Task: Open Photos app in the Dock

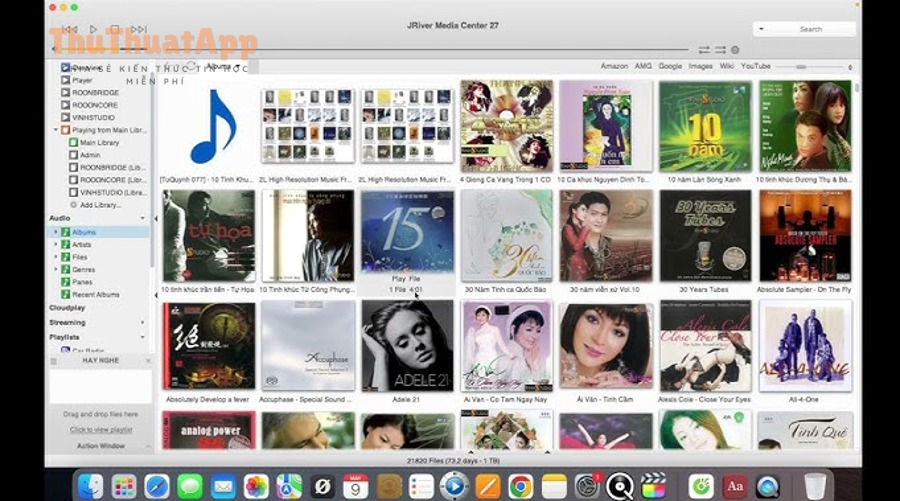Action: click(256, 487)
